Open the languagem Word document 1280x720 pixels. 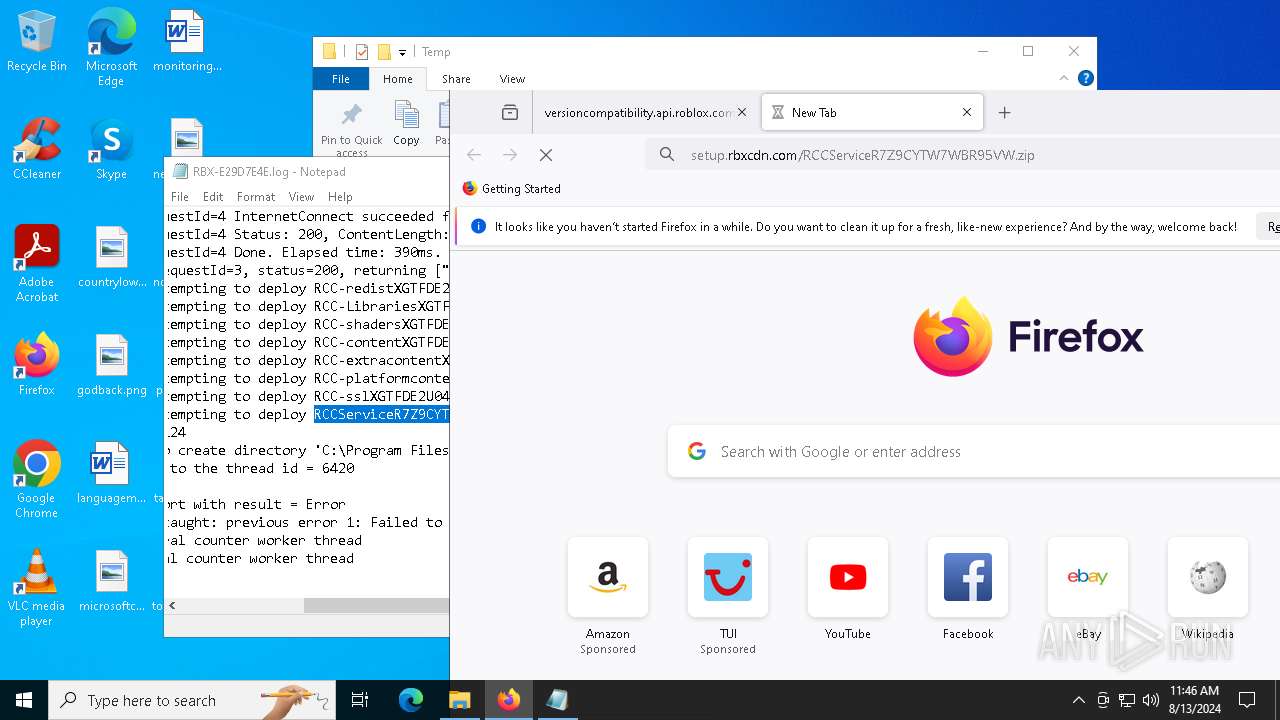tap(112, 472)
